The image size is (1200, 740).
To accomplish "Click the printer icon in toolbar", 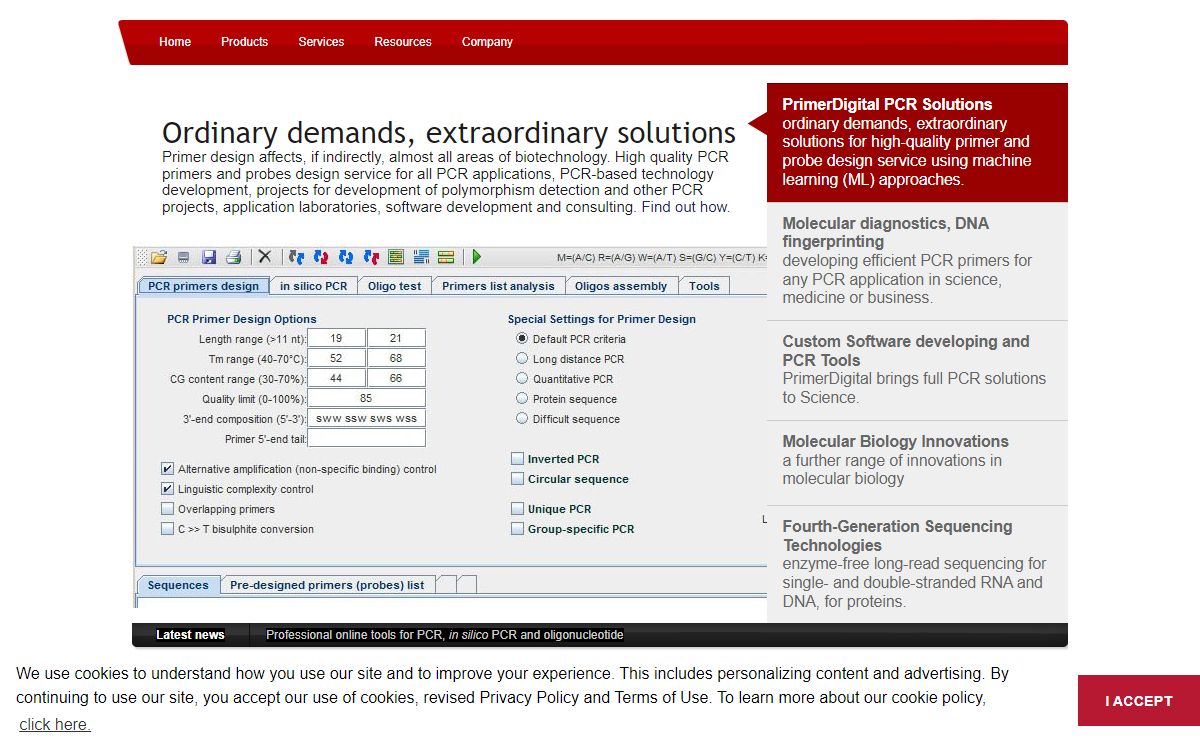I will 233,257.
